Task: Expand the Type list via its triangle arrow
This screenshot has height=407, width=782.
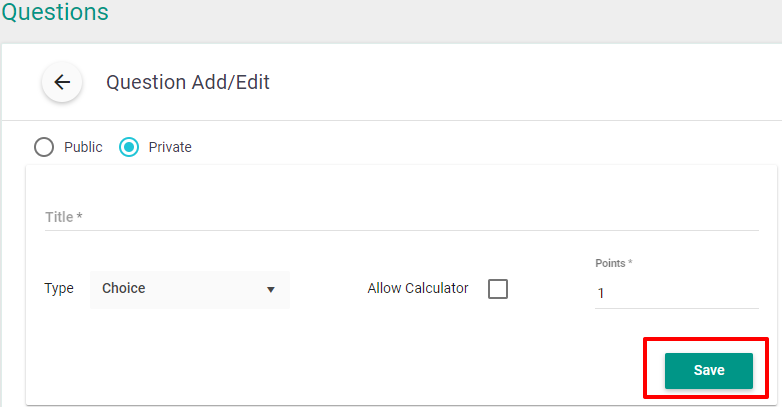Action: [x=271, y=290]
